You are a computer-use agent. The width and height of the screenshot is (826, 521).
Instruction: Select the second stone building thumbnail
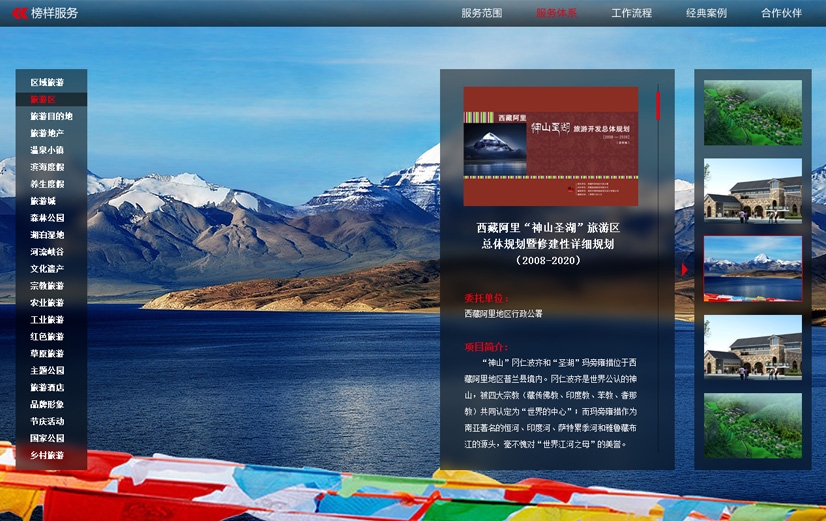(x=752, y=190)
